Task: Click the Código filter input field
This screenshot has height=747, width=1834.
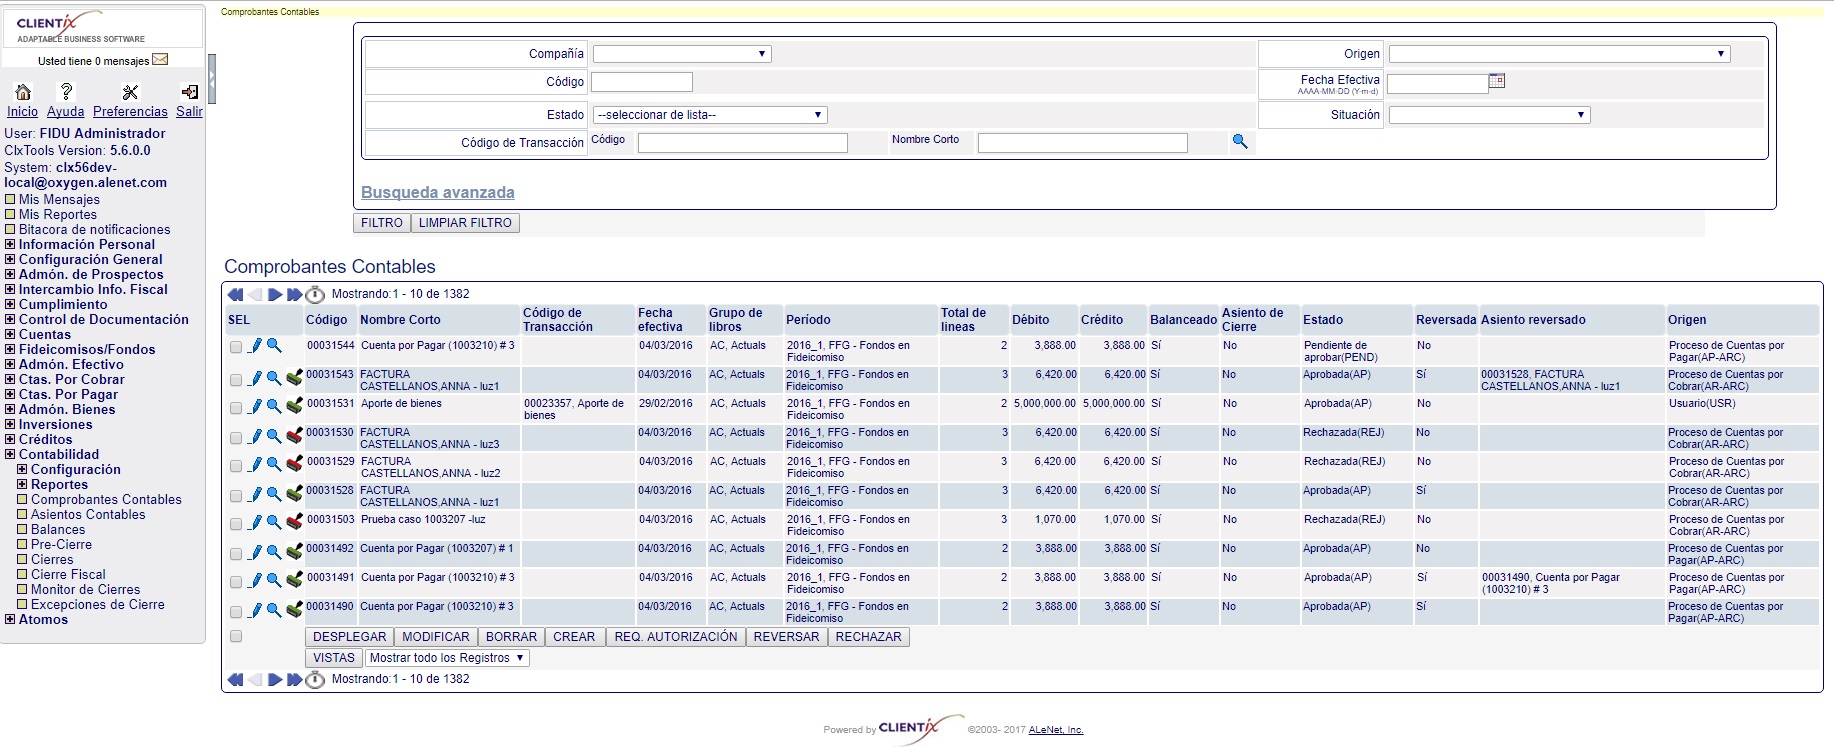Action: click(642, 82)
